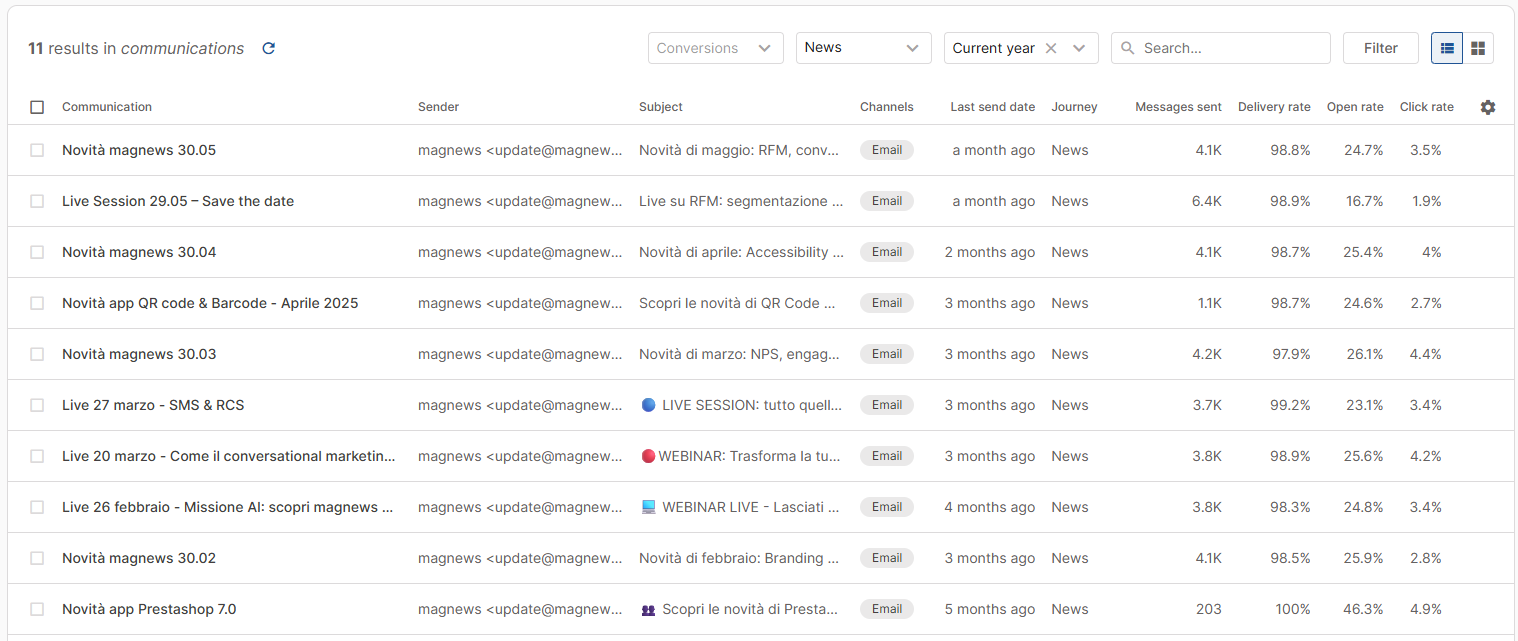Switch to list view layout

[x=1447, y=48]
